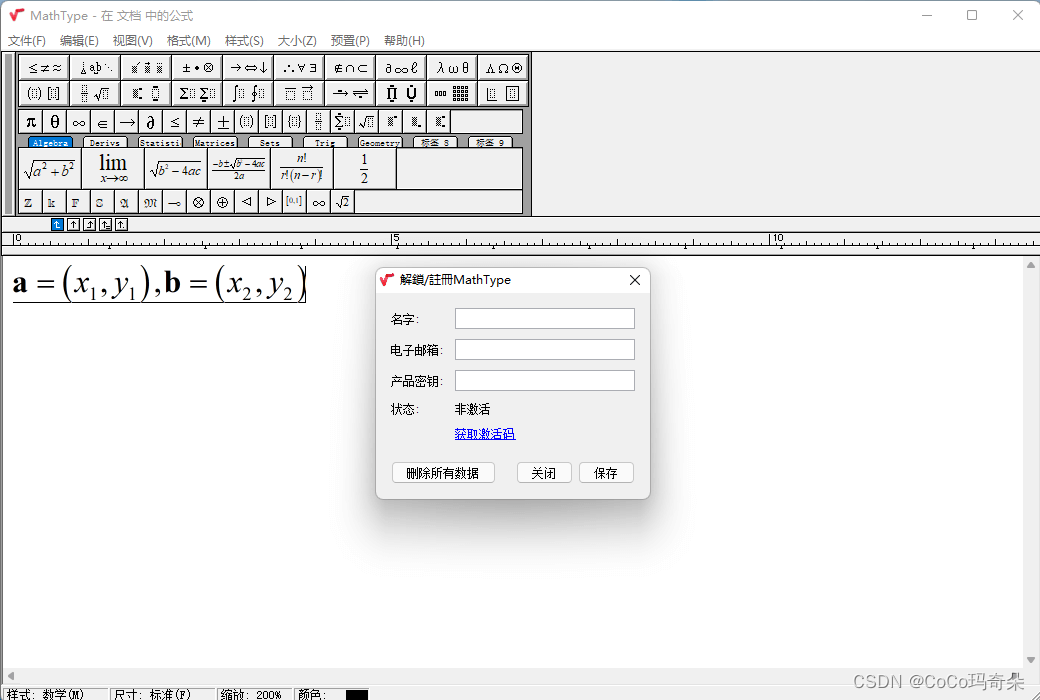Open the 样式(S) menu
Image resolution: width=1040 pixels, height=700 pixels.
coord(244,40)
